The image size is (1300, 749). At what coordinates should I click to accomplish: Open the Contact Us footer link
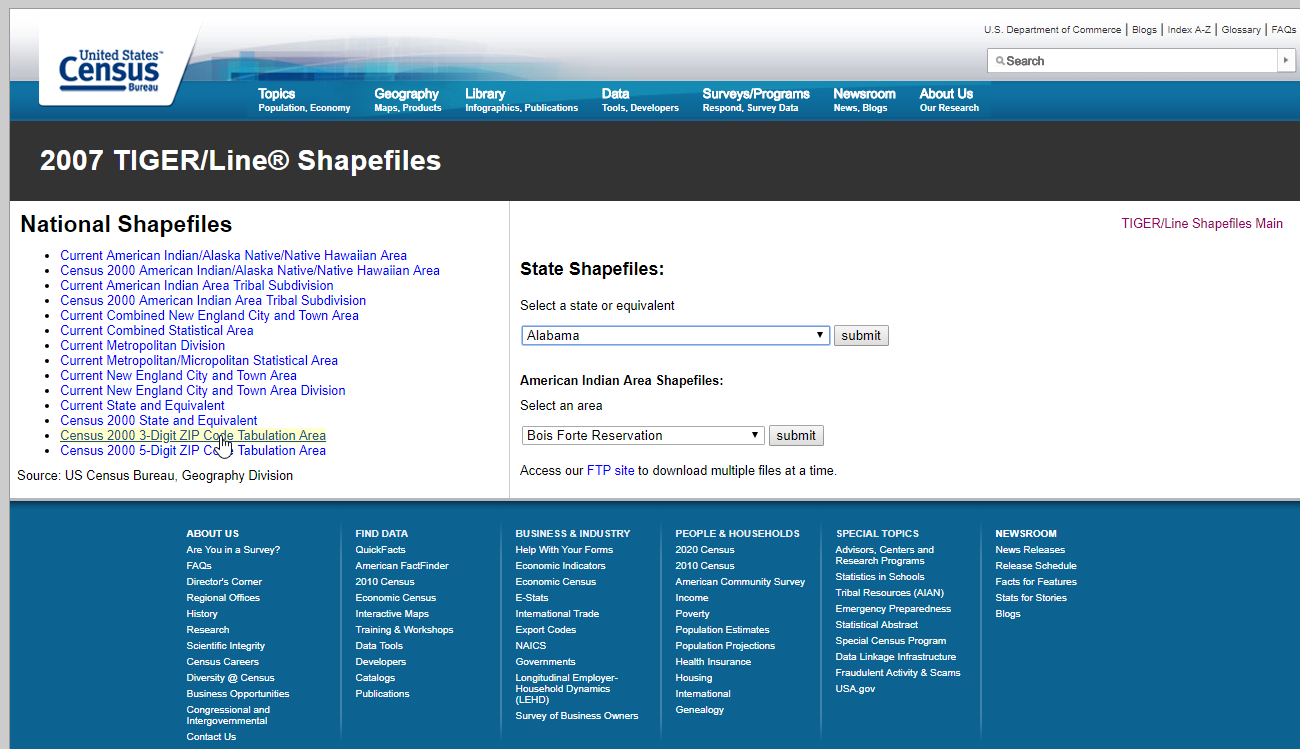pyautogui.click(x=211, y=737)
